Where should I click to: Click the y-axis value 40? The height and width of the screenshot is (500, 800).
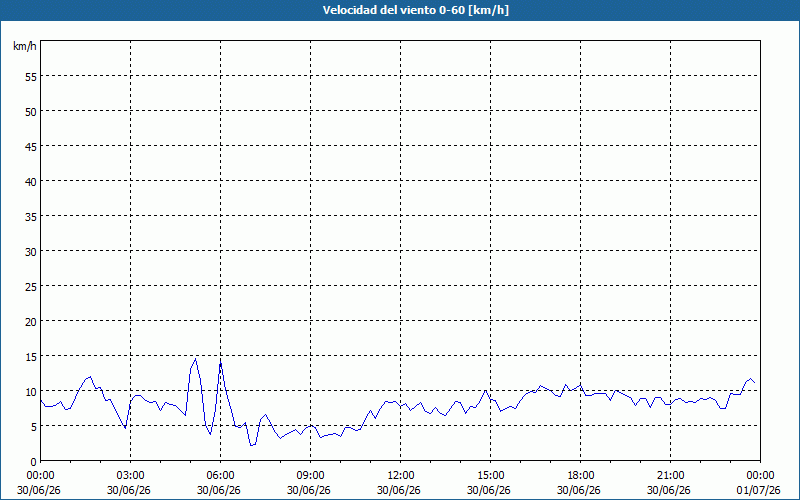click(x=31, y=182)
